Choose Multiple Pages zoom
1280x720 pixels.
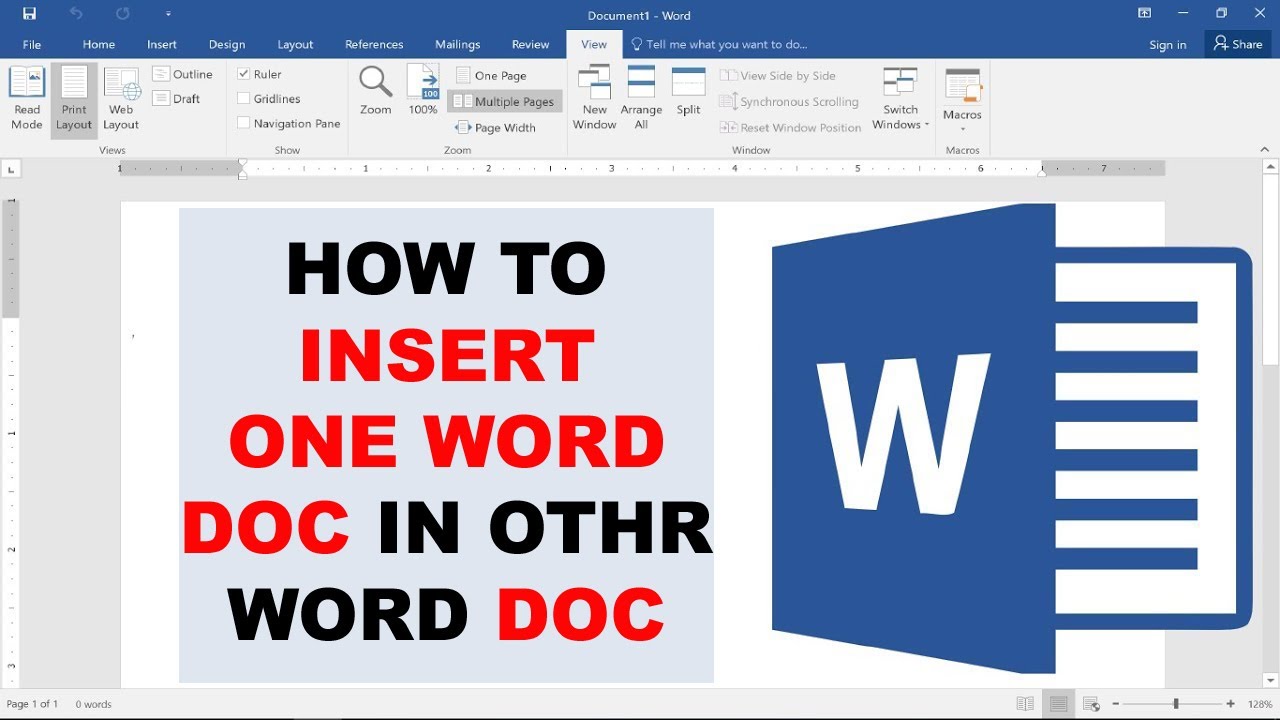[x=504, y=101]
